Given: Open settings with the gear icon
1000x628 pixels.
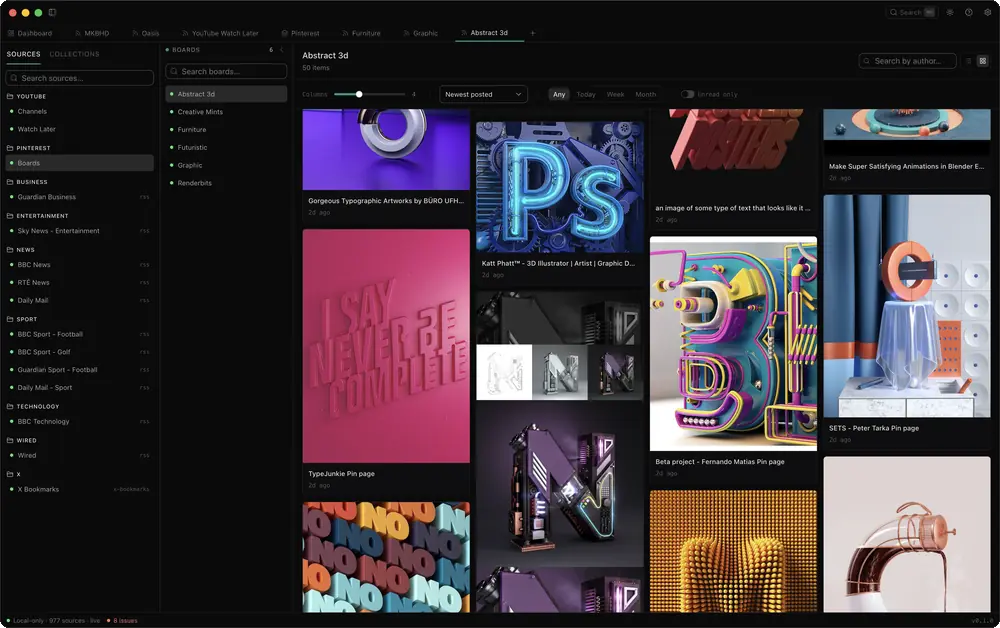Looking at the screenshot, I should (x=987, y=12).
